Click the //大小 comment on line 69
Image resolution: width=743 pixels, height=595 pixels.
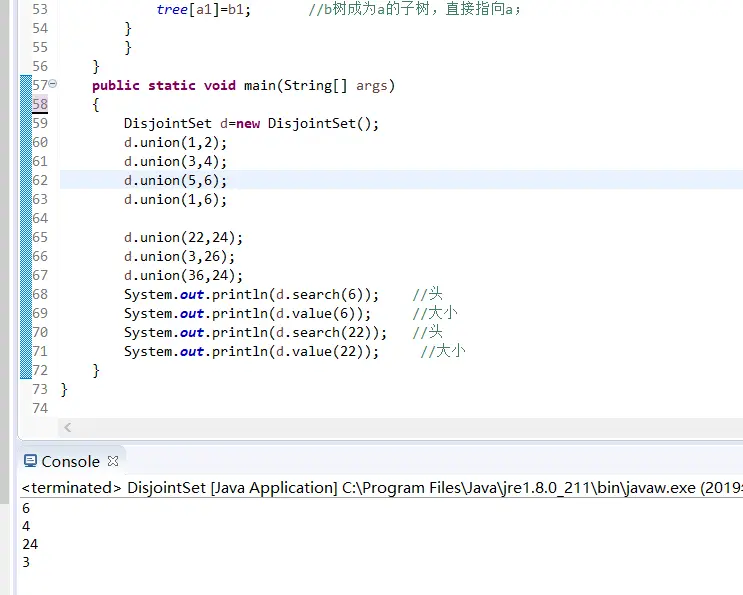(x=435, y=313)
